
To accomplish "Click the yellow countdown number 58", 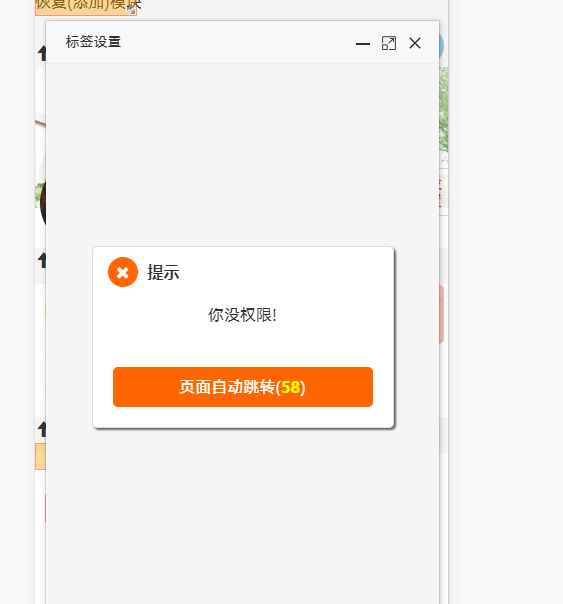I will (x=290, y=387).
